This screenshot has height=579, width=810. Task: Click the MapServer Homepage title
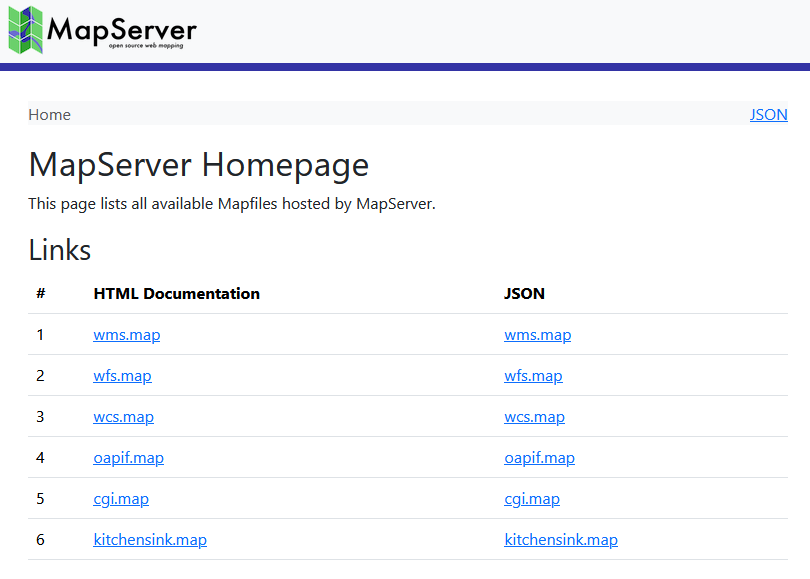coord(198,164)
